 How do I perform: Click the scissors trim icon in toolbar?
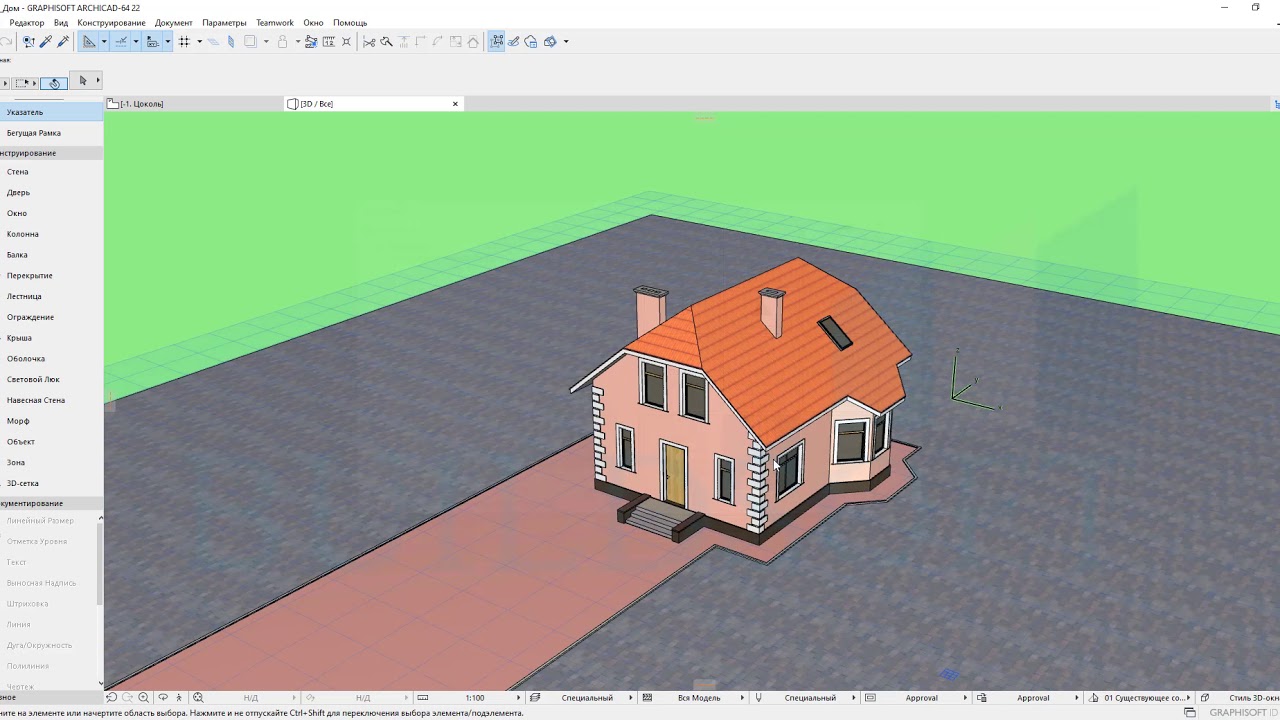(369, 41)
